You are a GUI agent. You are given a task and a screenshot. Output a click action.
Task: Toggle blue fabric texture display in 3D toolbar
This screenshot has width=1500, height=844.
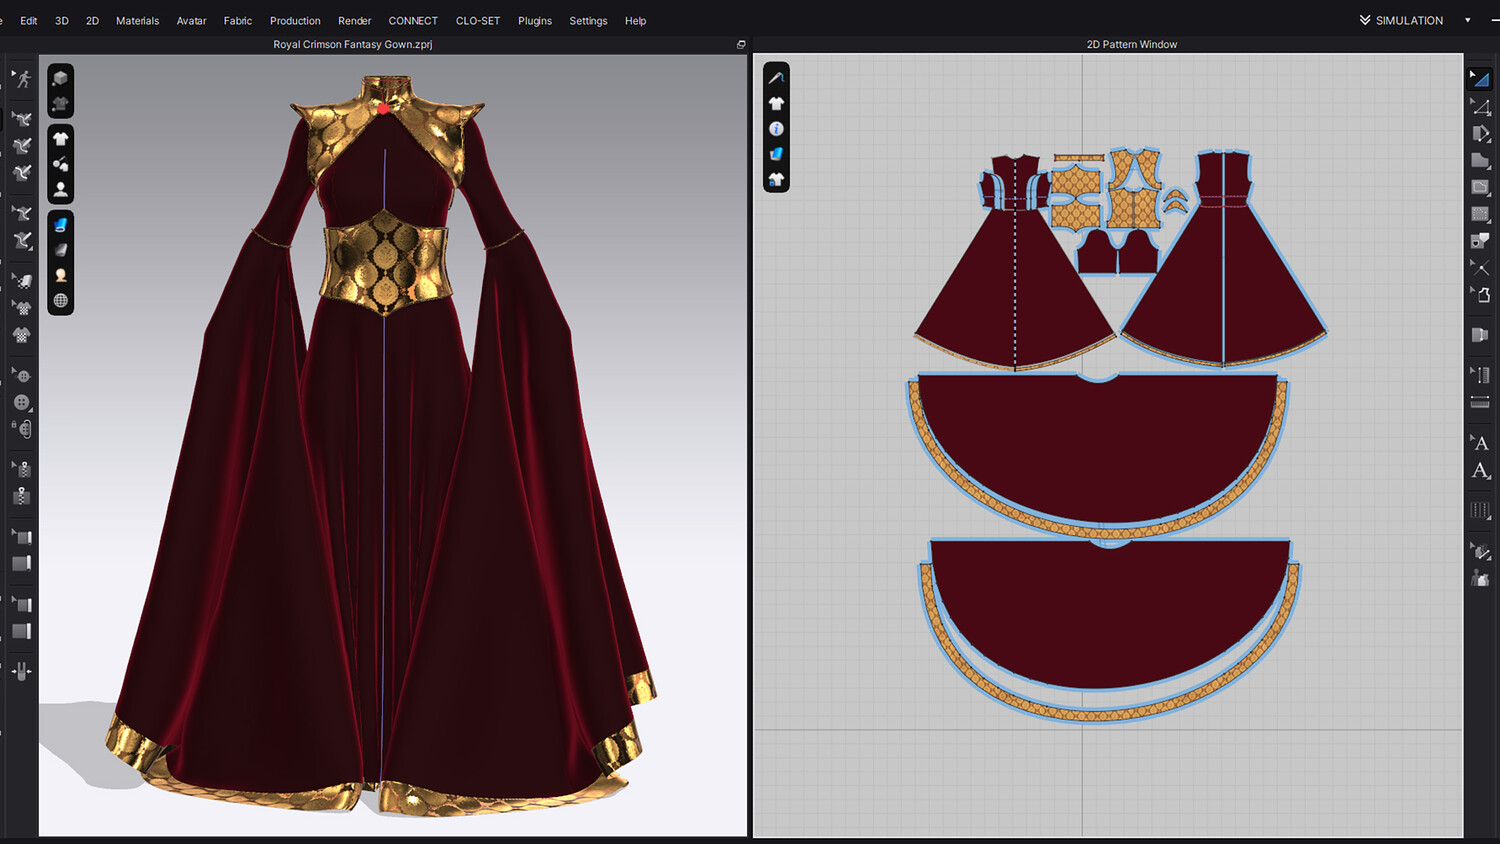pos(61,225)
